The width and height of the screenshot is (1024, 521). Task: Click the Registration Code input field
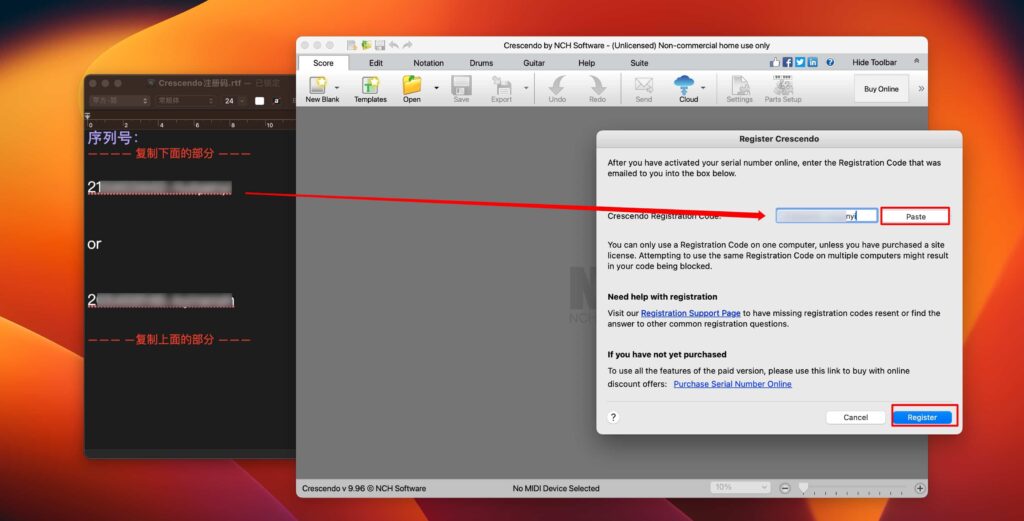[x=826, y=216]
